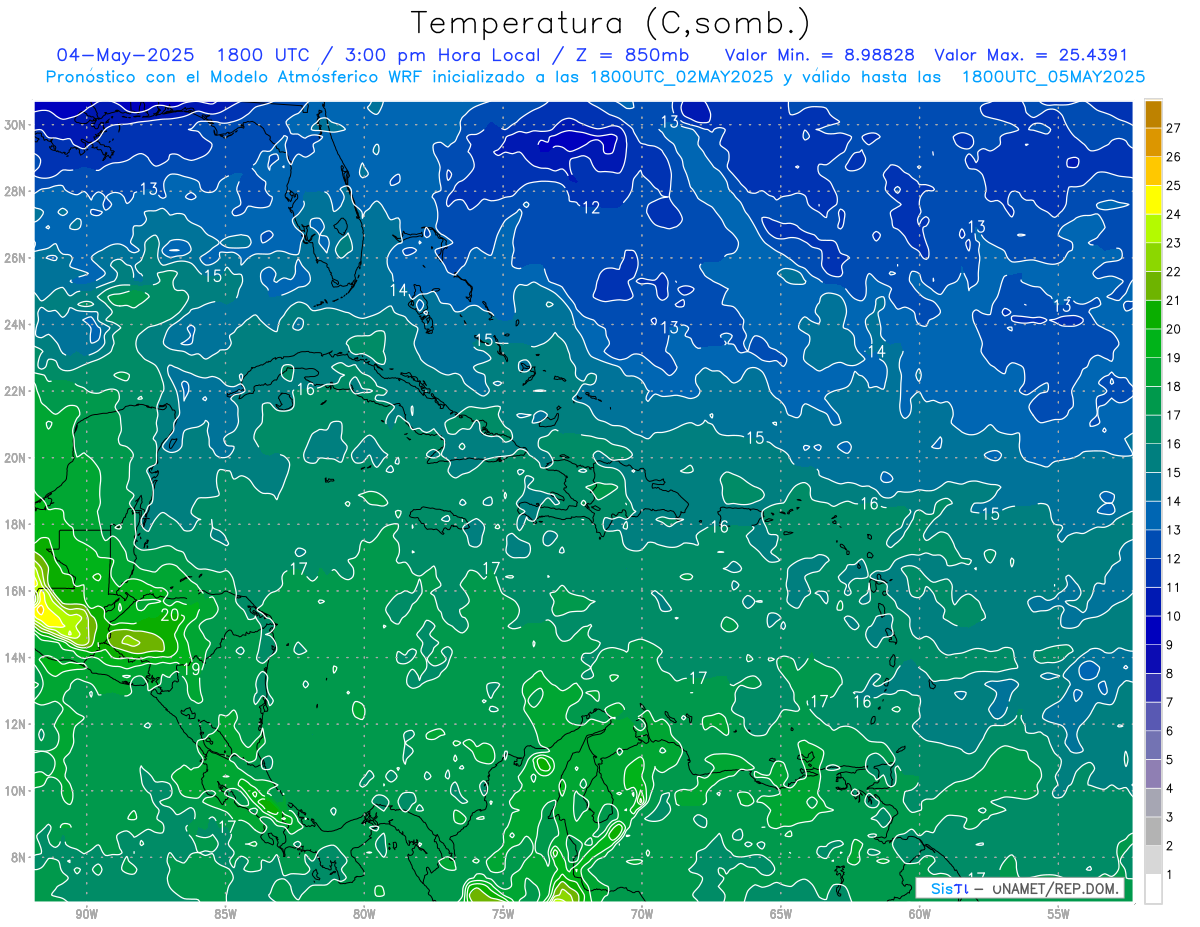Click latitude axis label "18N"
Viewport: 1200px width, 927px height.
pos(15,524)
